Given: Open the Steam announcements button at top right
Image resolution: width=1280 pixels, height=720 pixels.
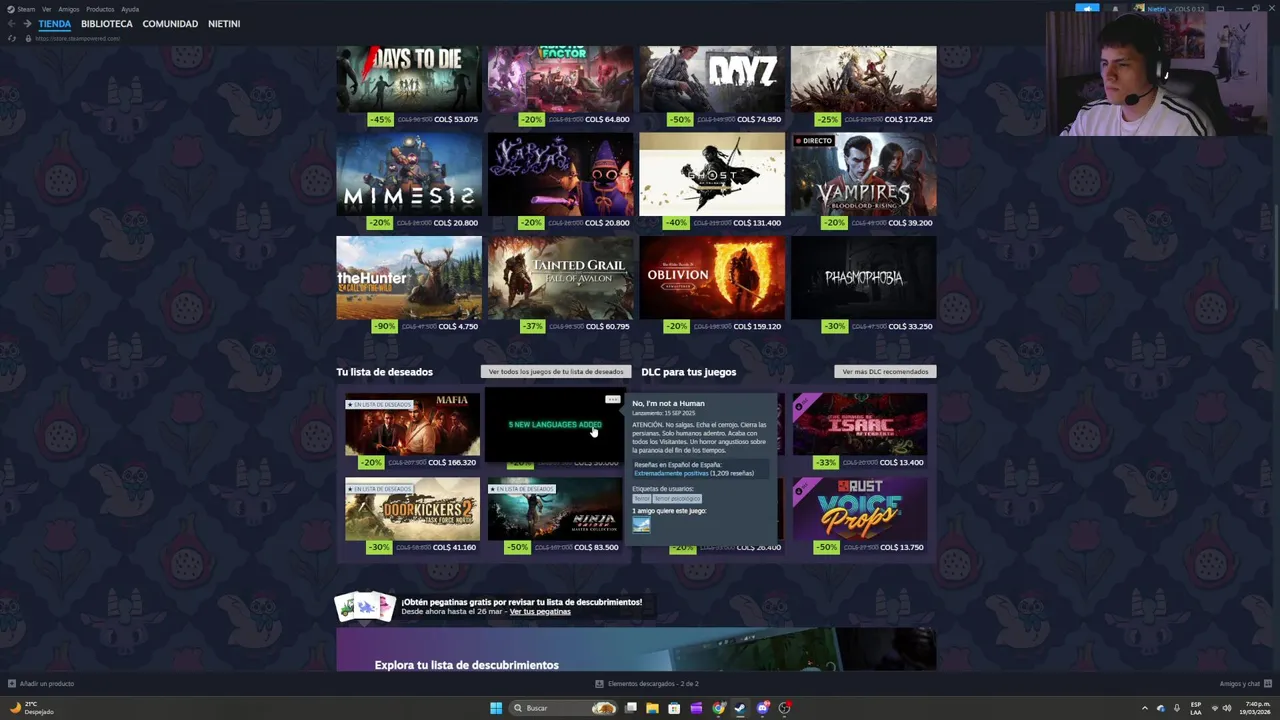Looking at the screenshot, I should point(1087,9).
